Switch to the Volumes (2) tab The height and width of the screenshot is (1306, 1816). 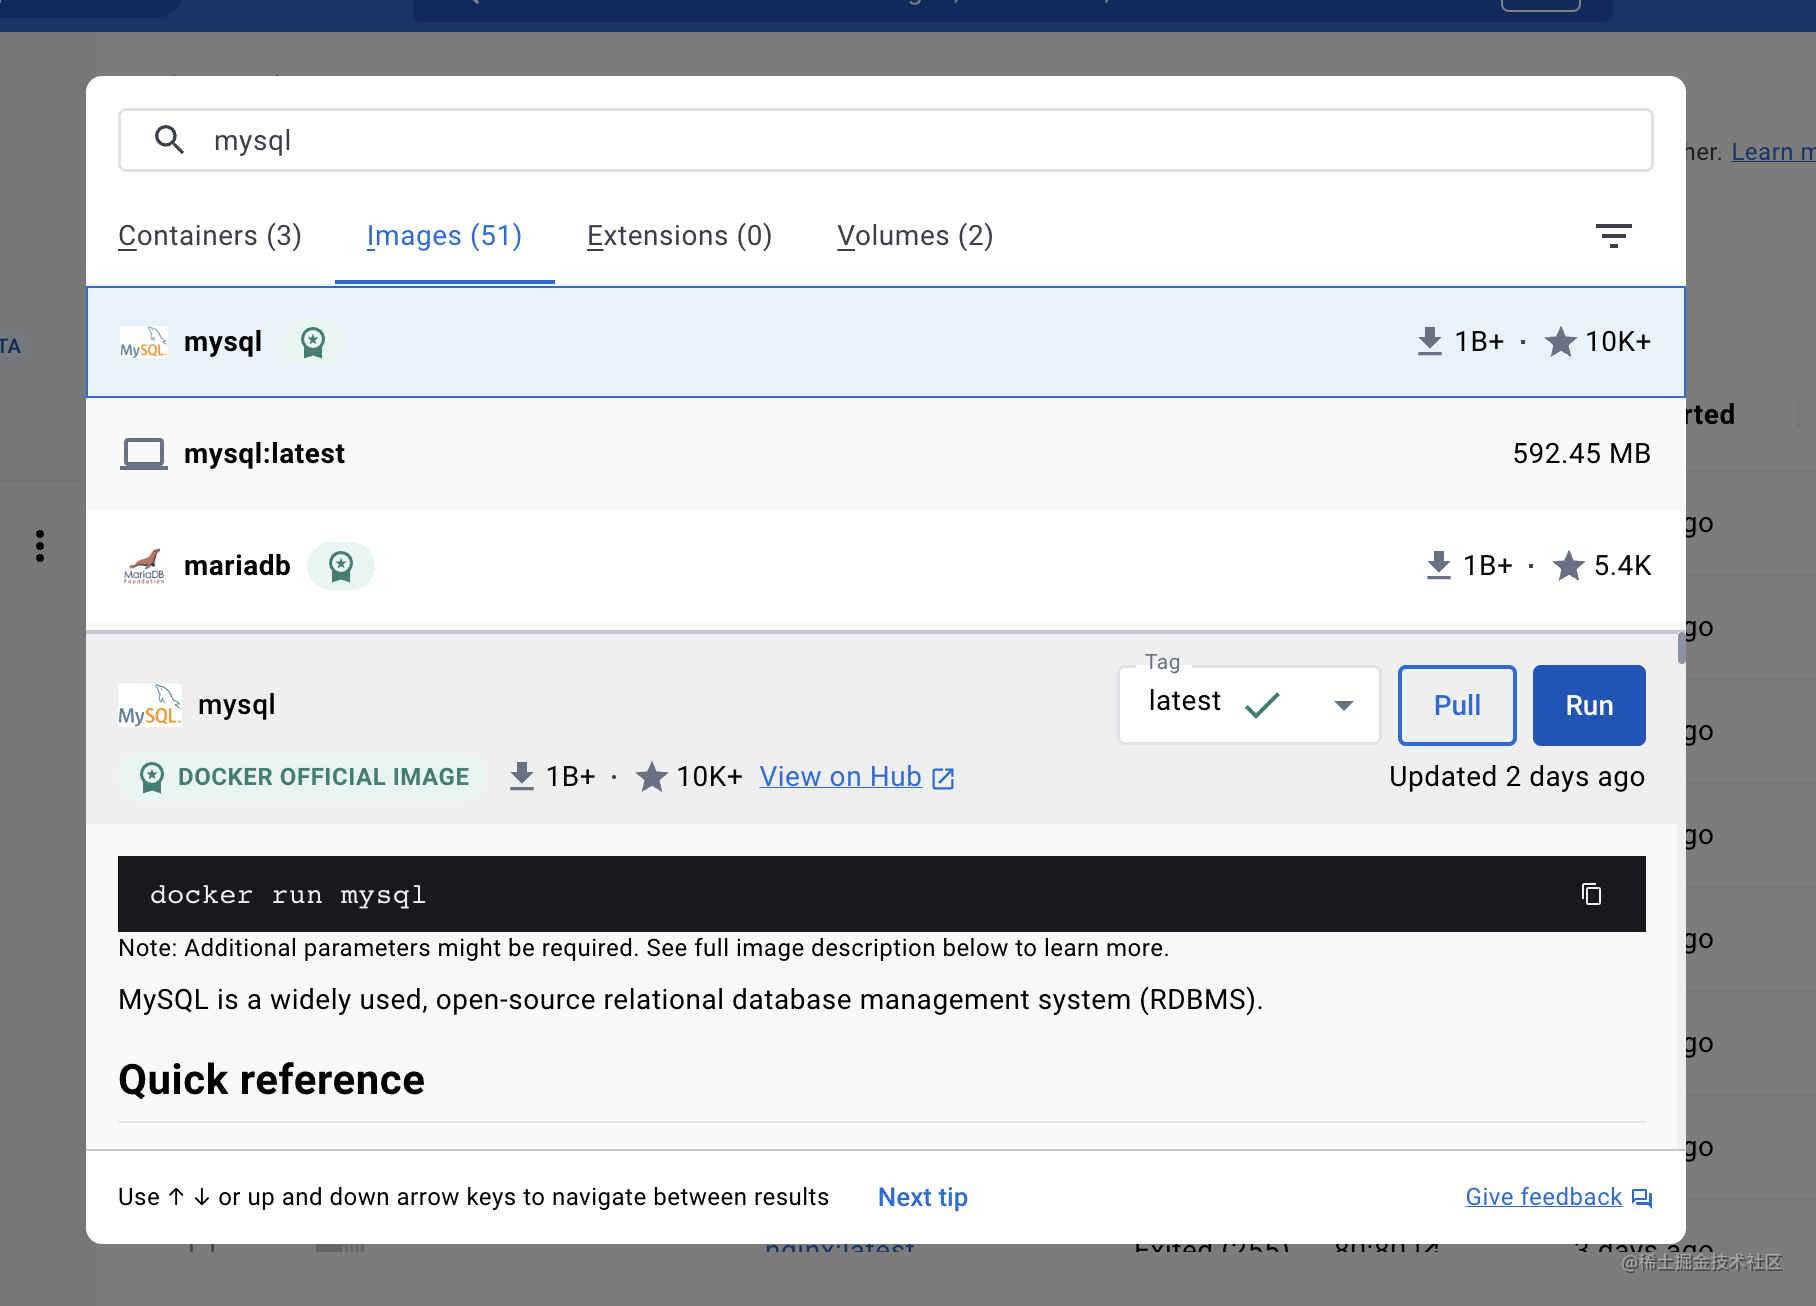[915, 236]
